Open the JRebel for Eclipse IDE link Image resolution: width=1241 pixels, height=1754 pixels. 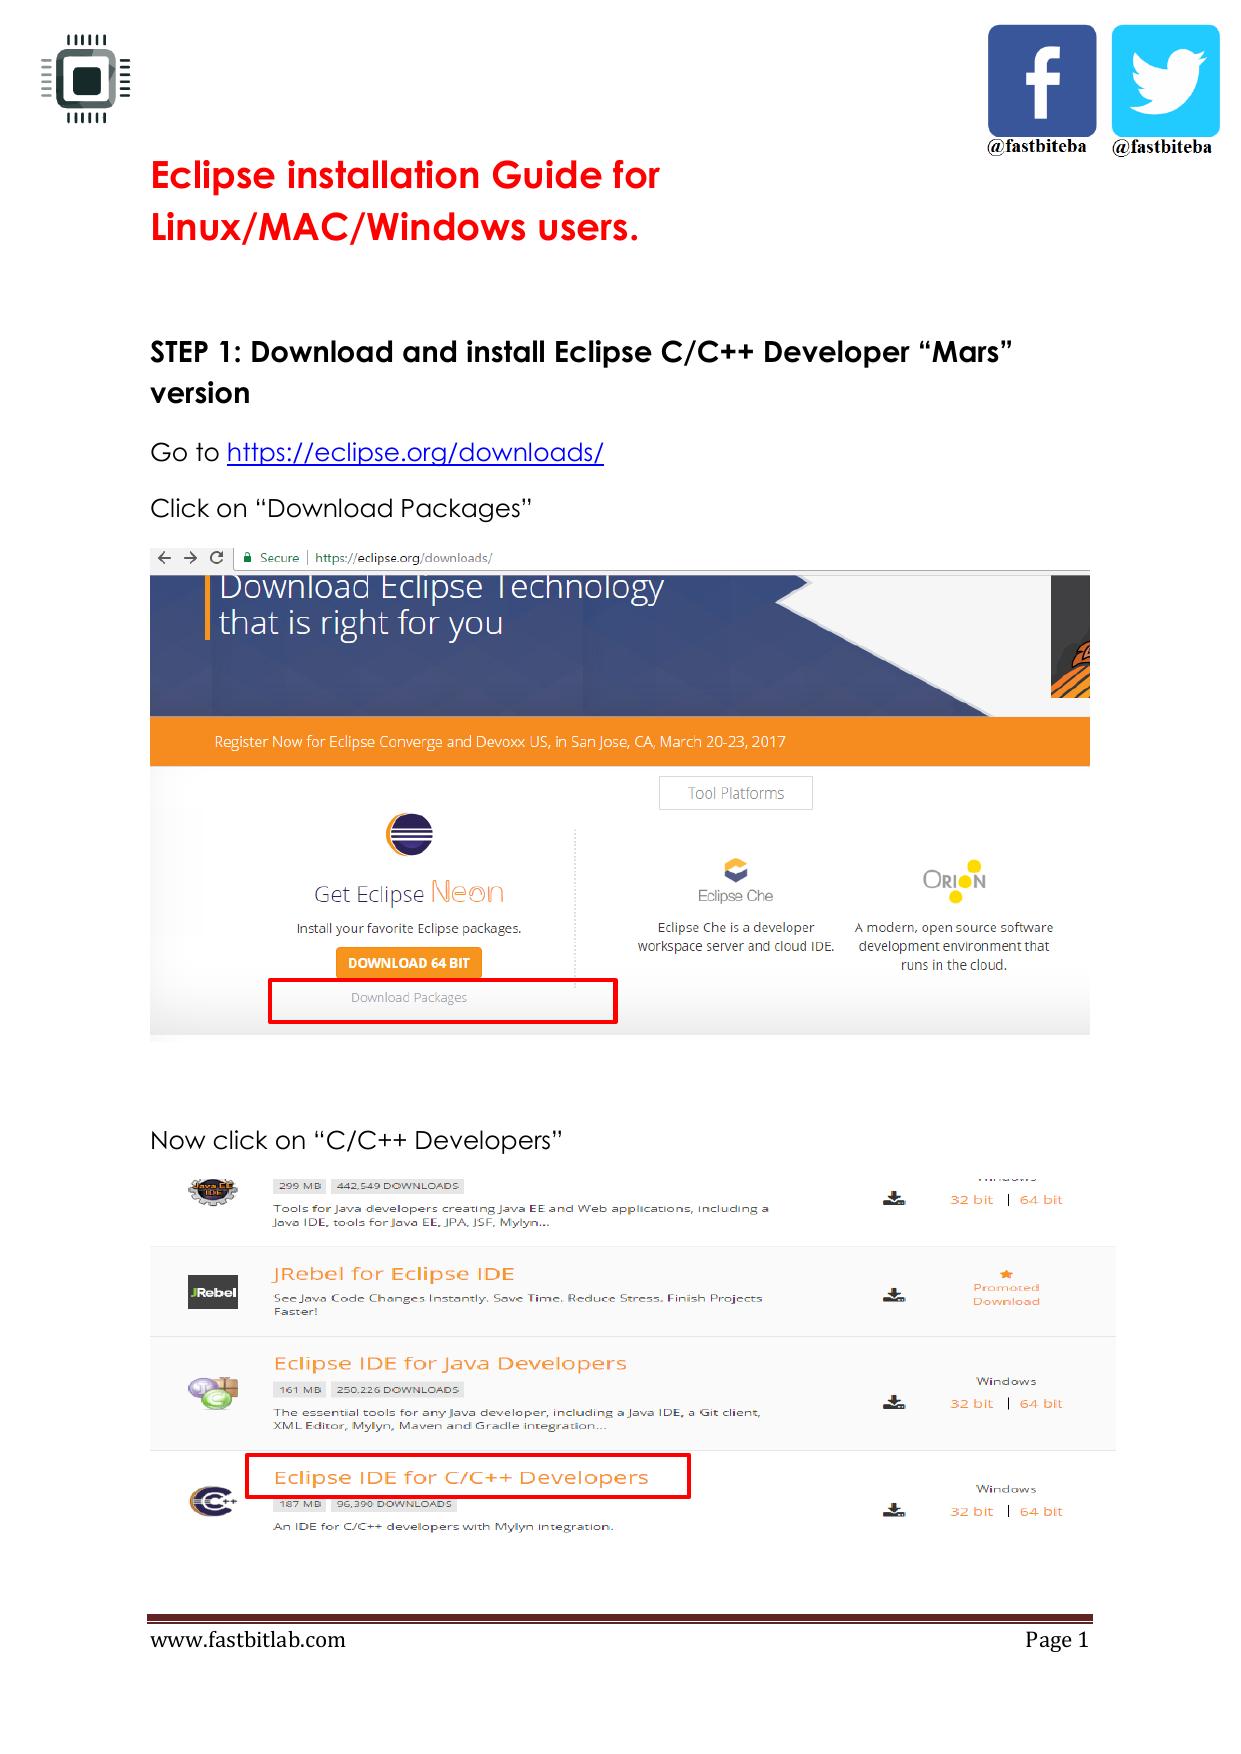tap(394, 1274)
